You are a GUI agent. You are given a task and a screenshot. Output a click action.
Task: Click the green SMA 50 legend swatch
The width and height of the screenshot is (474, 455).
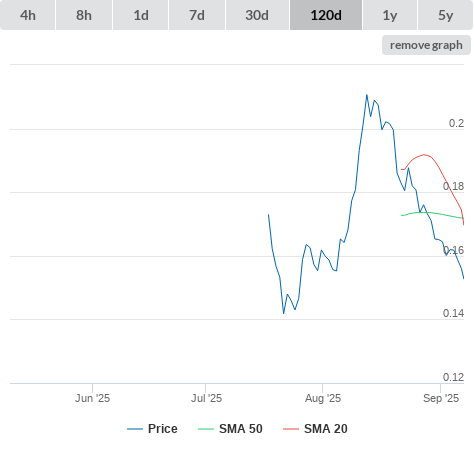pyautogui.click(x=206, y=429)
